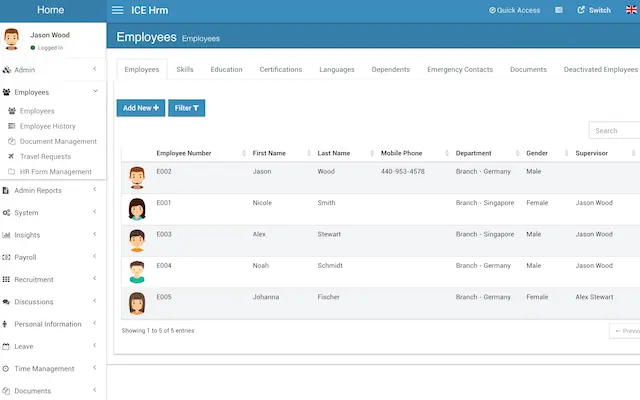The image size is (640, 400).
Task: Toggle the hamburger sidebar menu icon
Action: click(x=118, y=10)
